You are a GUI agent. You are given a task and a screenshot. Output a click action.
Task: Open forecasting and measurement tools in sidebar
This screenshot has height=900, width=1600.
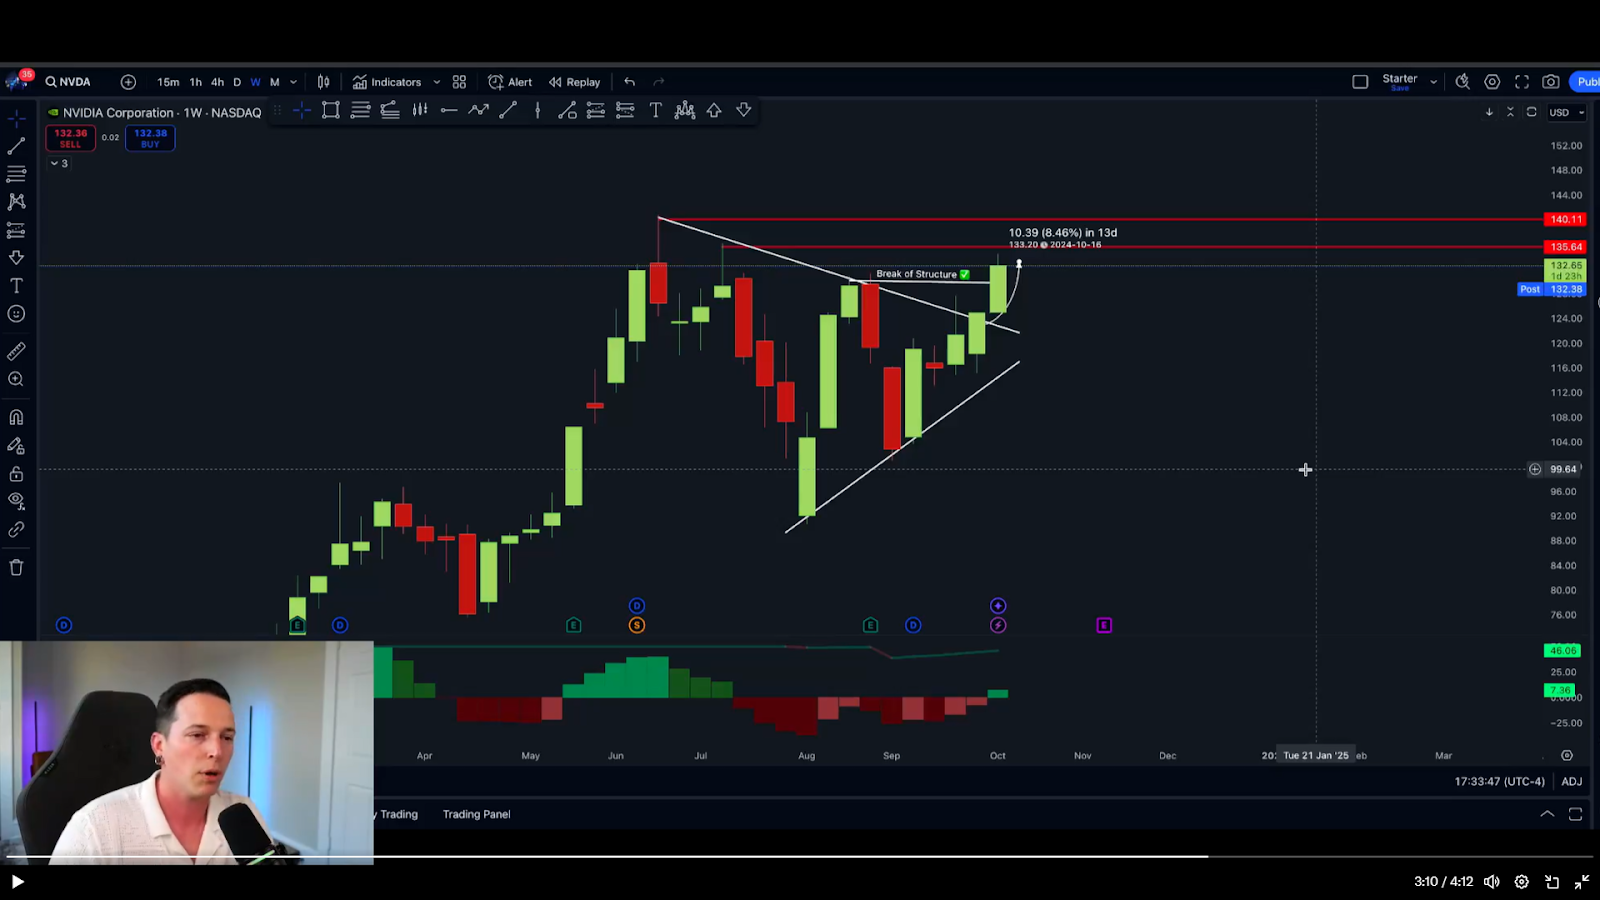coord(16,230)
